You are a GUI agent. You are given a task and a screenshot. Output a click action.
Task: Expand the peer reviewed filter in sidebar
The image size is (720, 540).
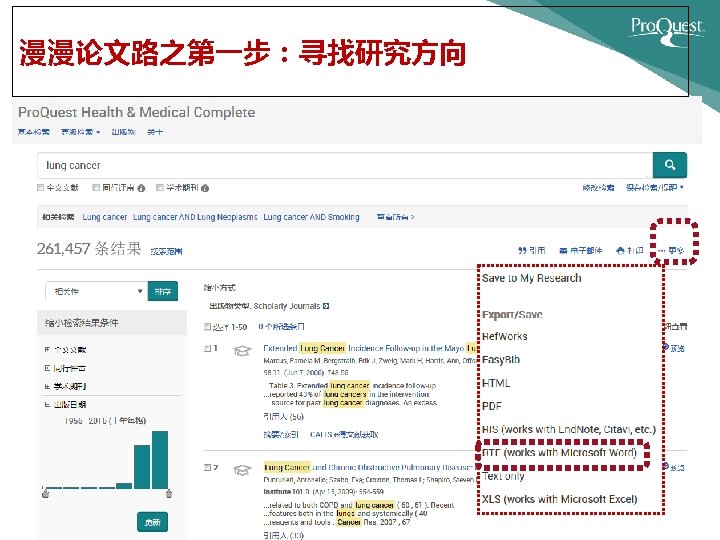point(47,368)
